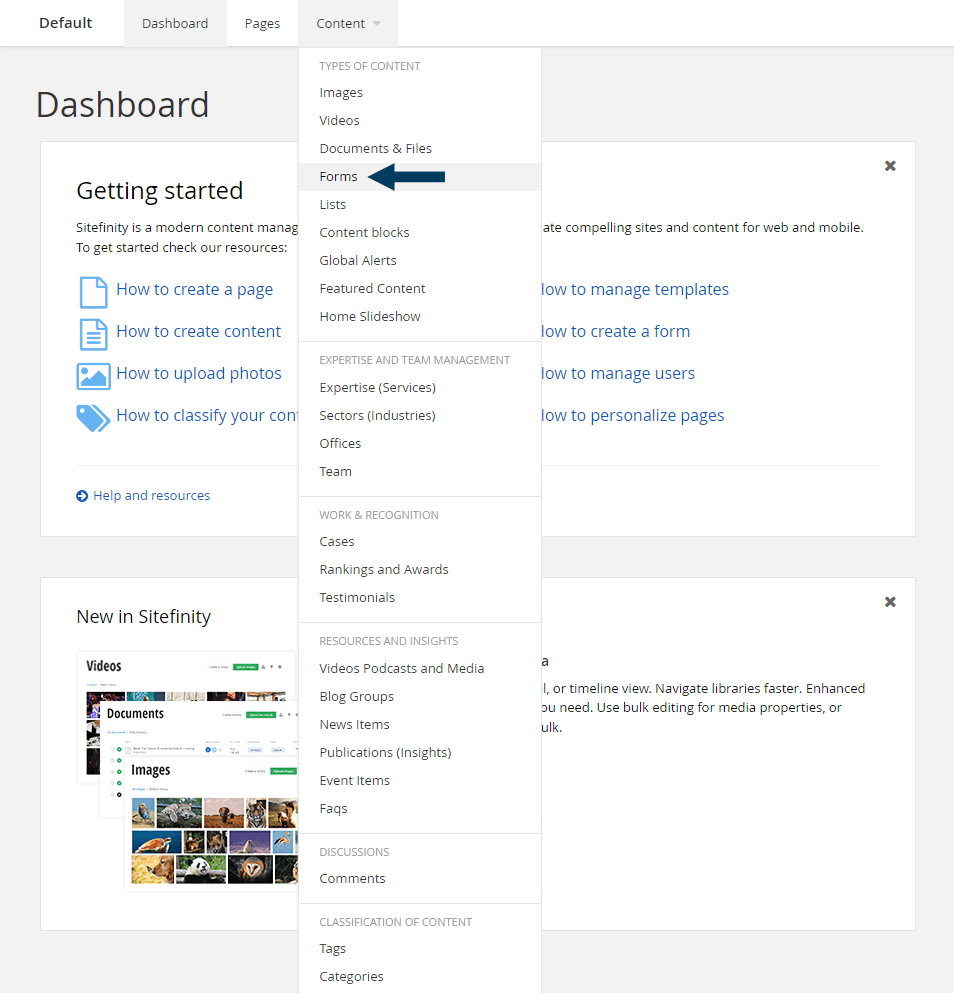Switch to the Dashboard tab
This screenshot has height=993, width=954.
click(175, 22)
